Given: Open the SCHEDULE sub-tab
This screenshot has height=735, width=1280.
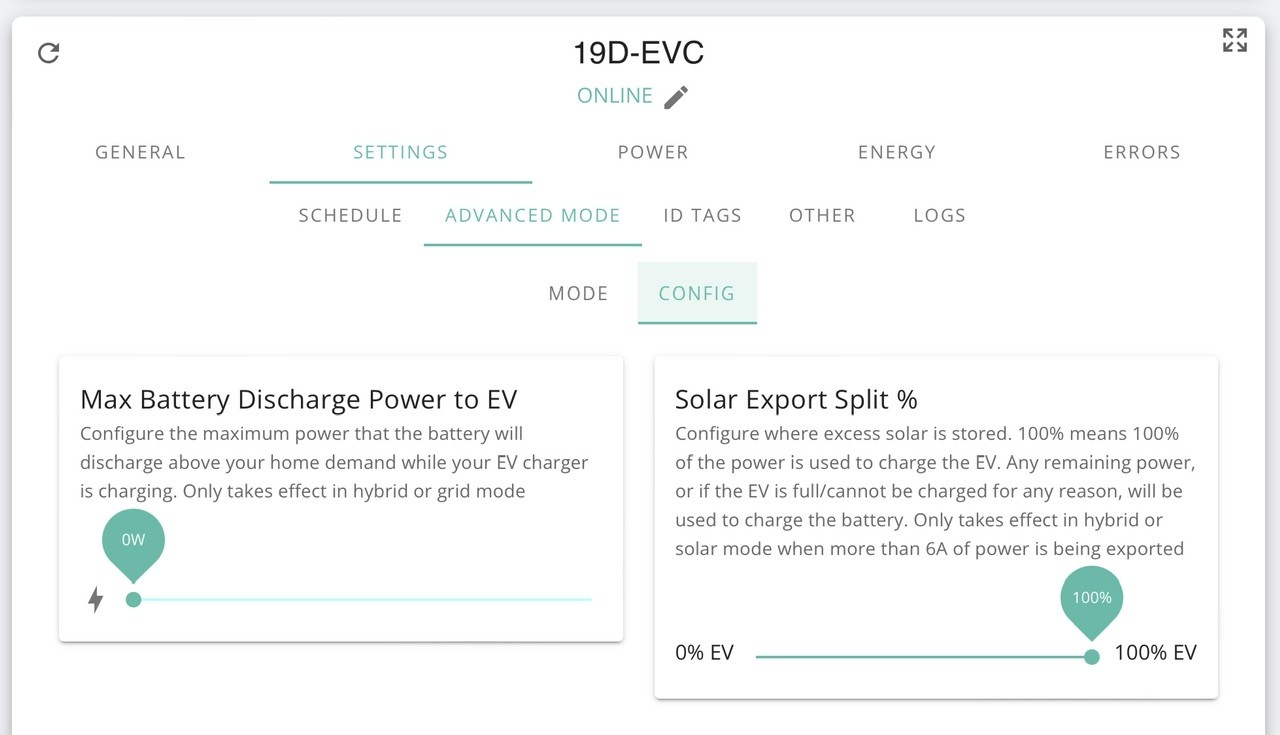Looking at the screenshot, I should tap(350, 215).
